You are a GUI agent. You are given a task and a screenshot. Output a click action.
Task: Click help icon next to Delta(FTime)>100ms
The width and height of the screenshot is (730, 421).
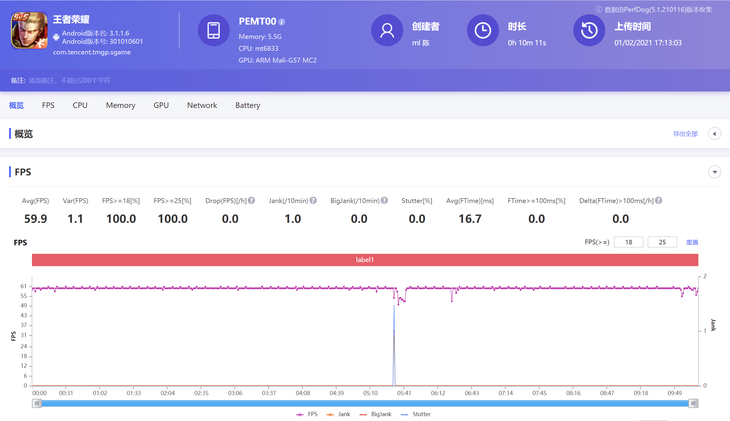tap(658, 200)
